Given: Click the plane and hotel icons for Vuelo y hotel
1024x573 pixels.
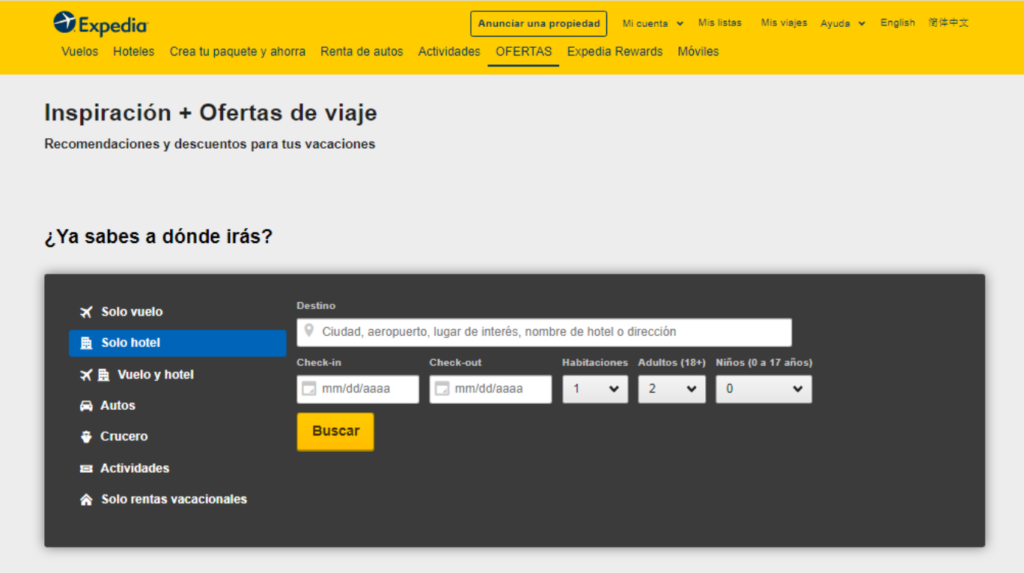Looking at the screenshot, I should pyautogui.click(x=95, y=375).
